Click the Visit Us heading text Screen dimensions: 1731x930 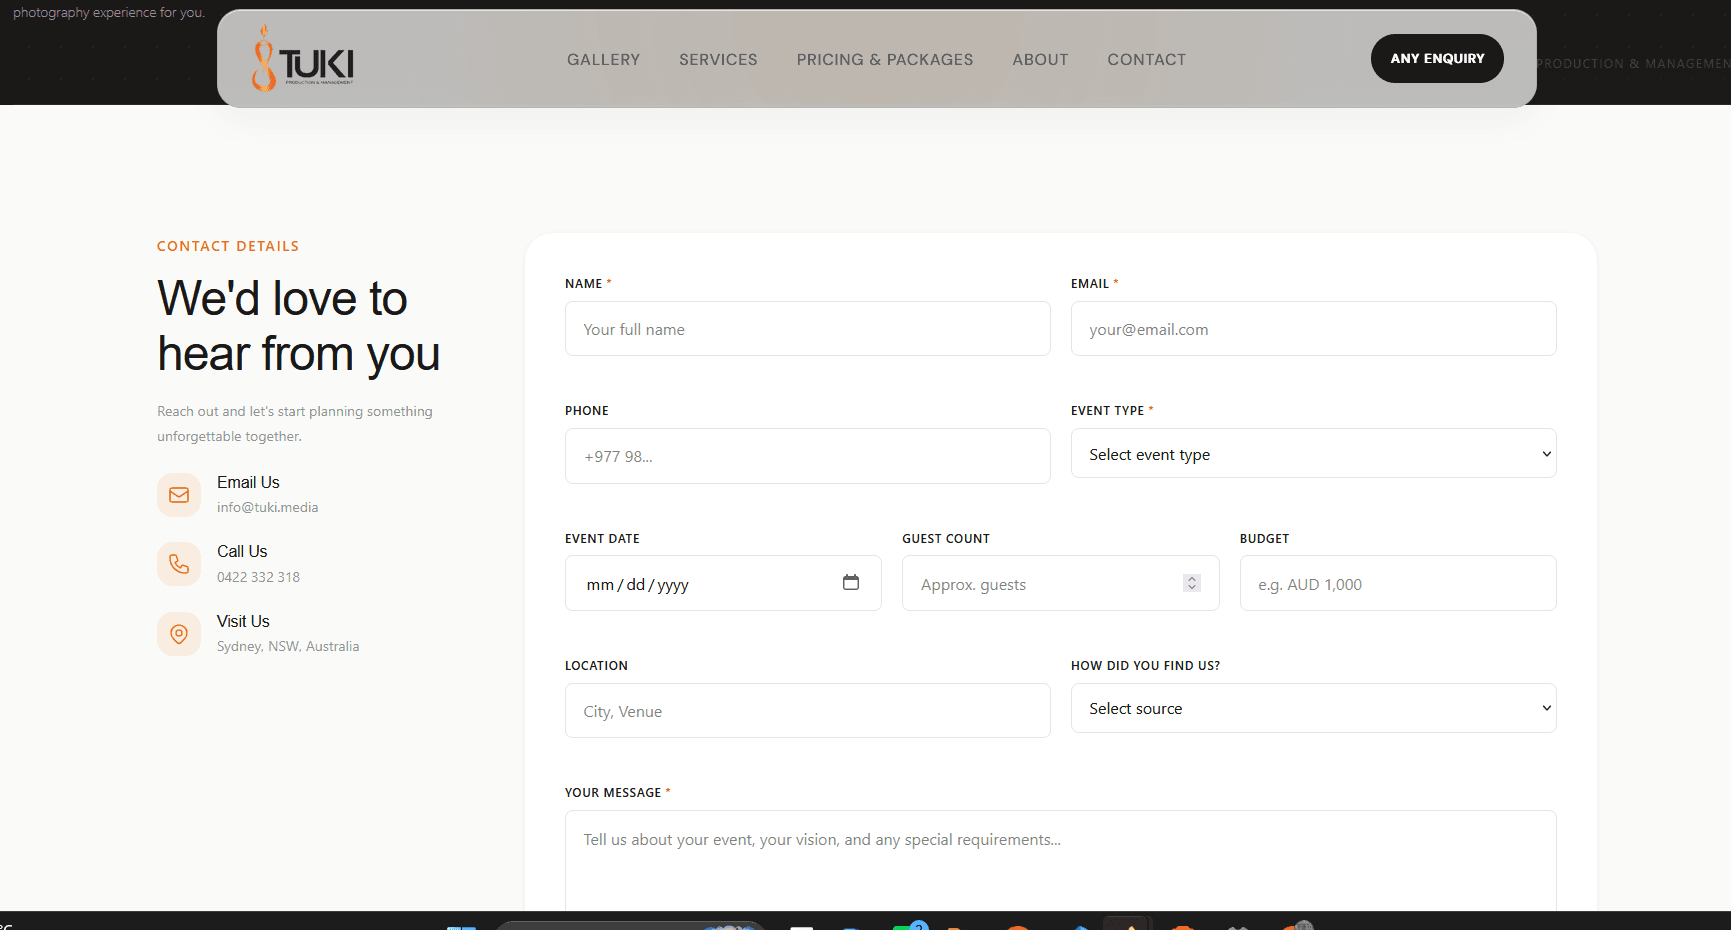tap(243, 621)
